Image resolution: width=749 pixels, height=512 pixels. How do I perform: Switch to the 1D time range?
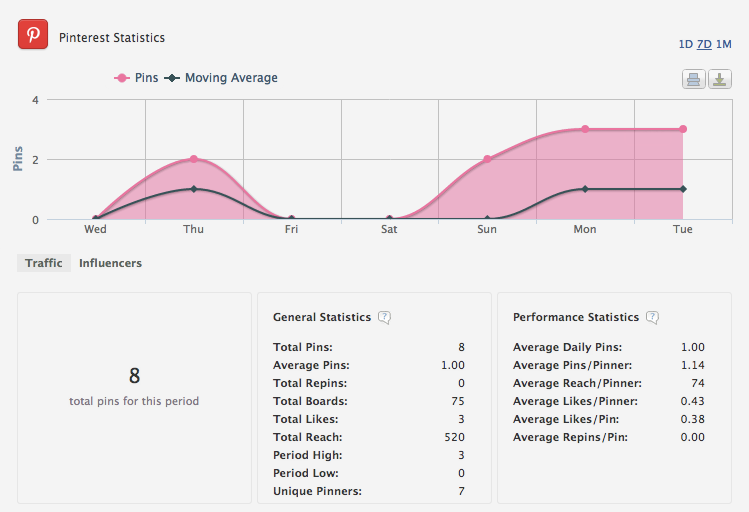685,44
